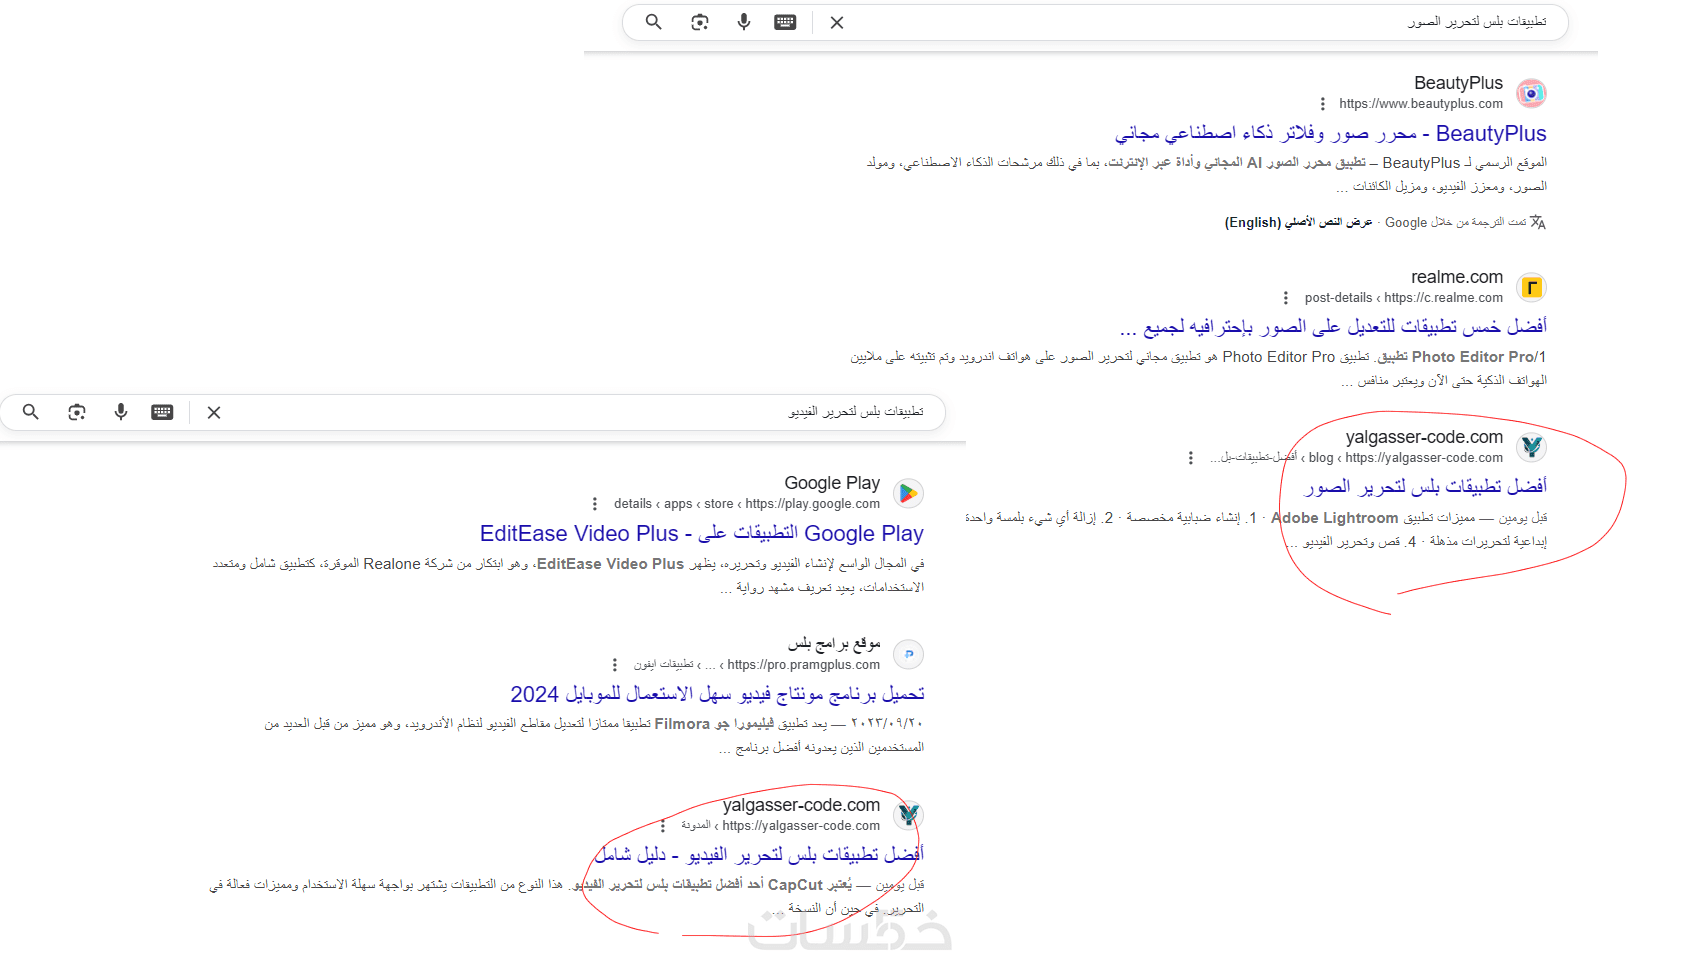Open the three-dot menu for yalgasser-code الفيديو result
This screenshot has width=1700, height=970.
(x=663, y=826)
